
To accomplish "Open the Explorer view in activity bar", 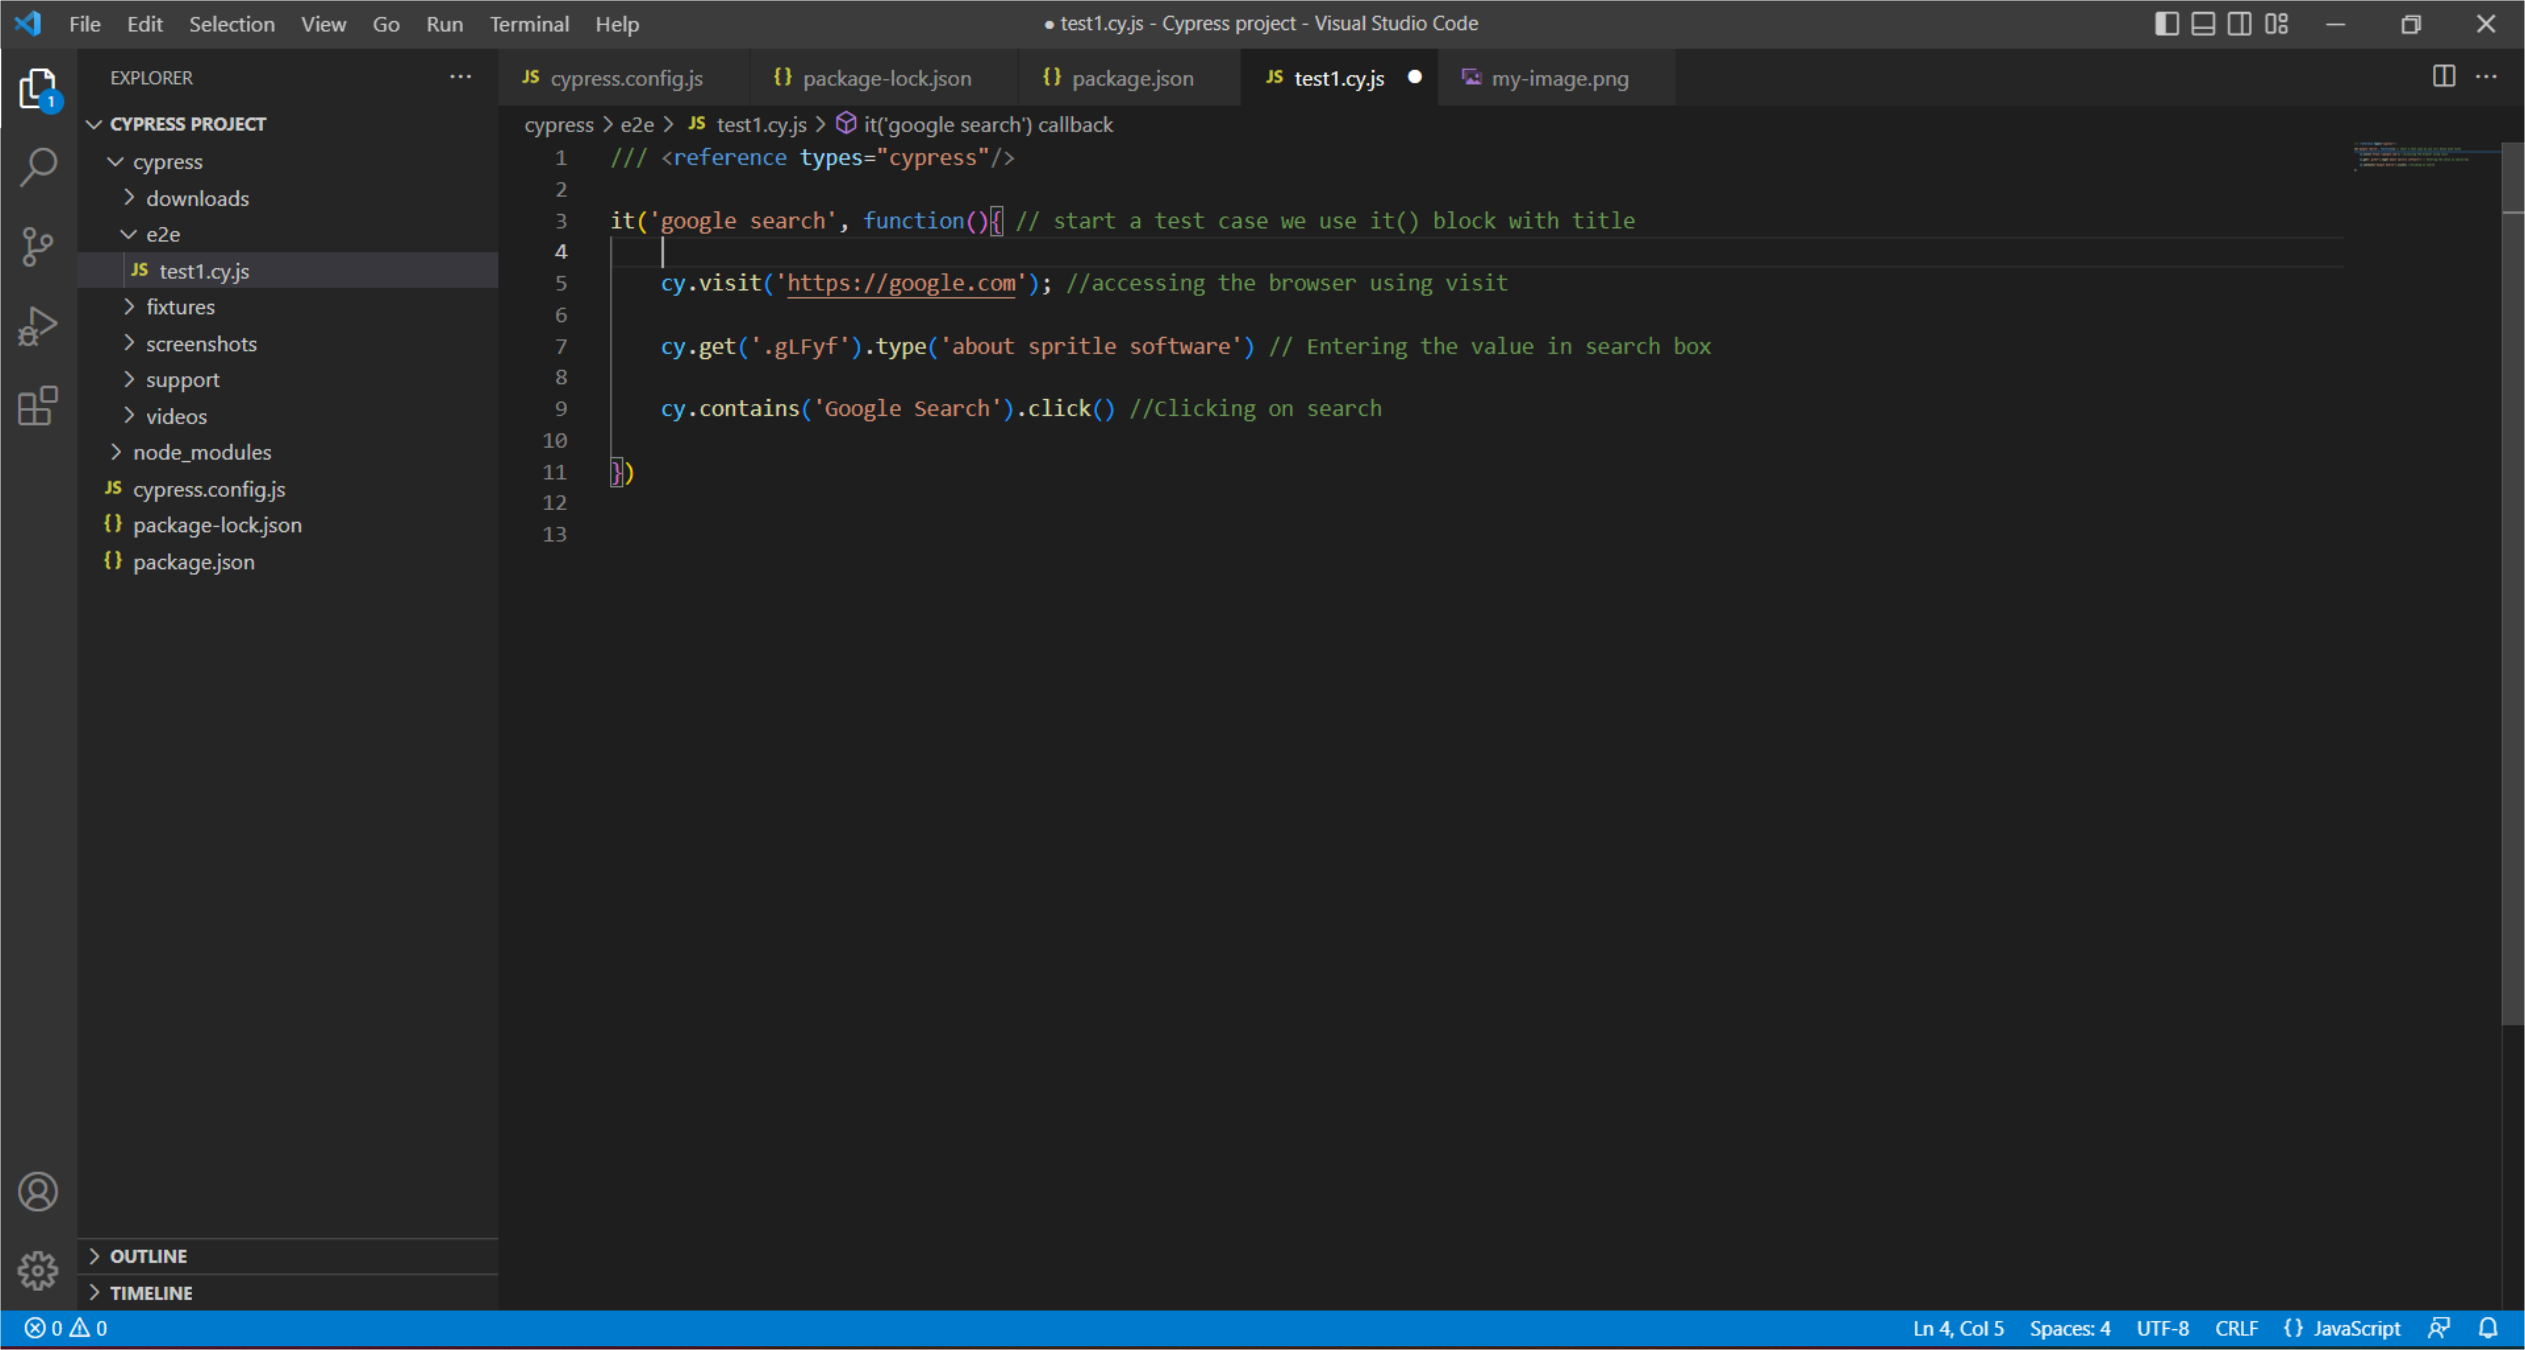I will point(38,89).
